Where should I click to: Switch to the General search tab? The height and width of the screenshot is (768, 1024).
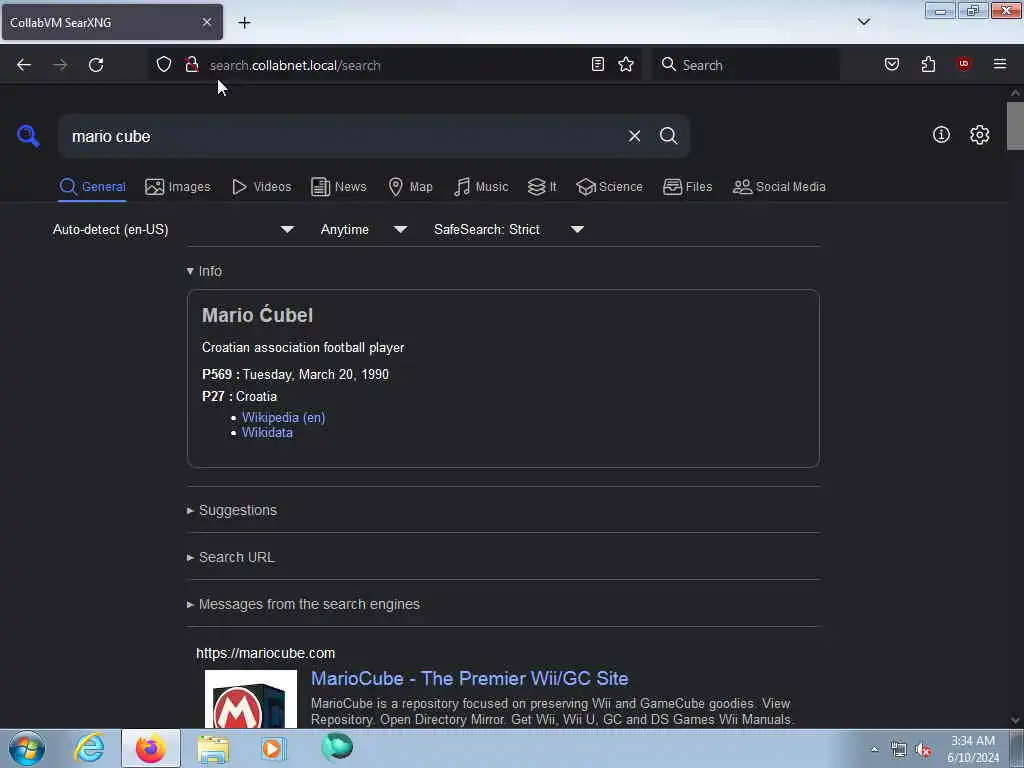click(92, 187)
